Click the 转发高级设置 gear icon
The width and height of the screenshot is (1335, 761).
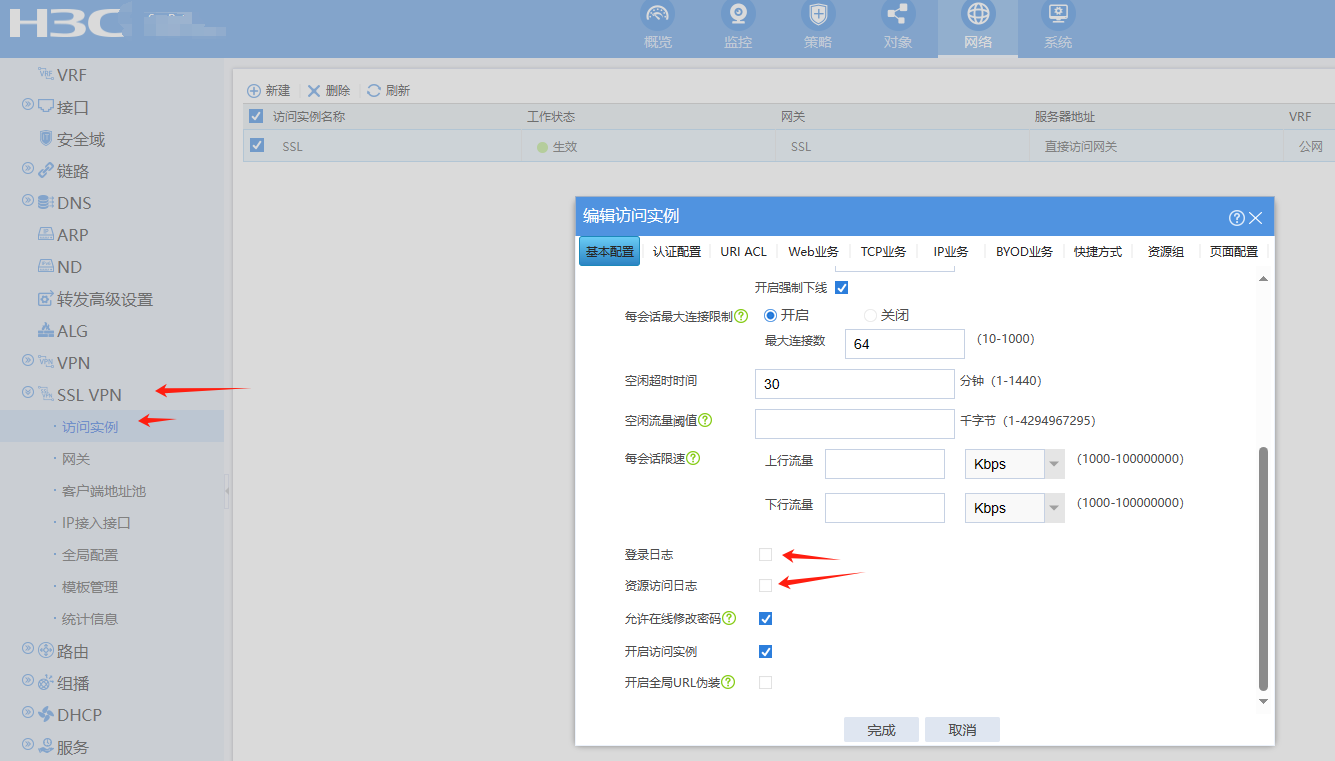45,298
